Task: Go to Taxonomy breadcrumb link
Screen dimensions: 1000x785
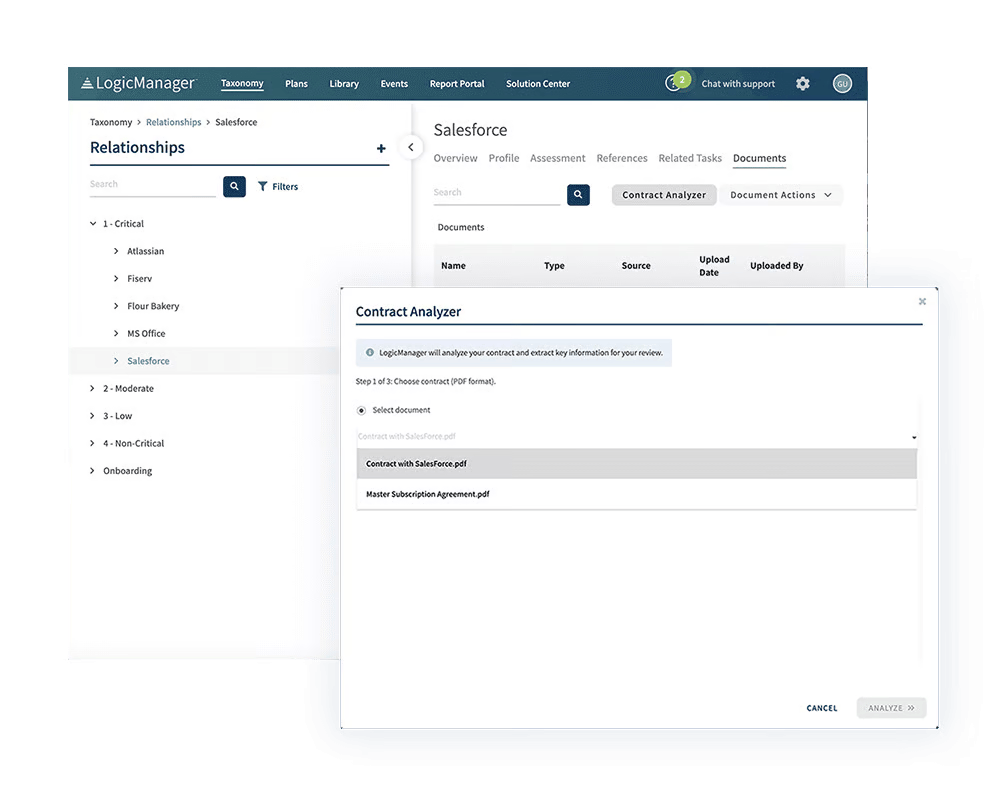Action: point(111,122)
